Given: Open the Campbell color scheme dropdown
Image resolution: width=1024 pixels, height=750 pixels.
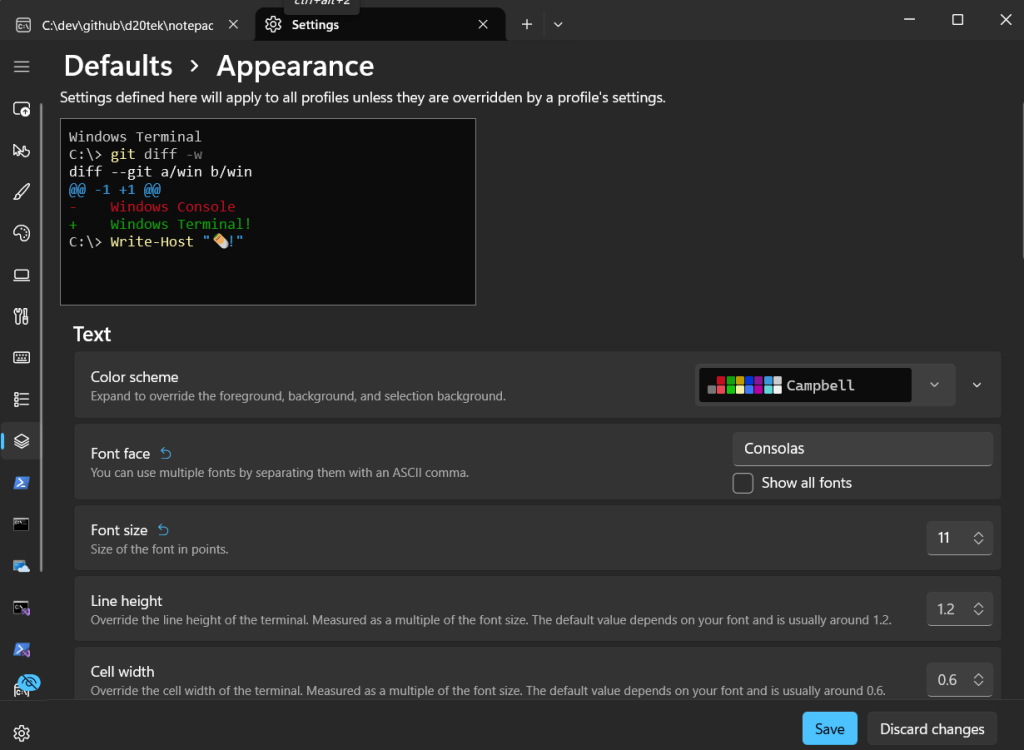Looking at the screenshot, I should [934, 385].
